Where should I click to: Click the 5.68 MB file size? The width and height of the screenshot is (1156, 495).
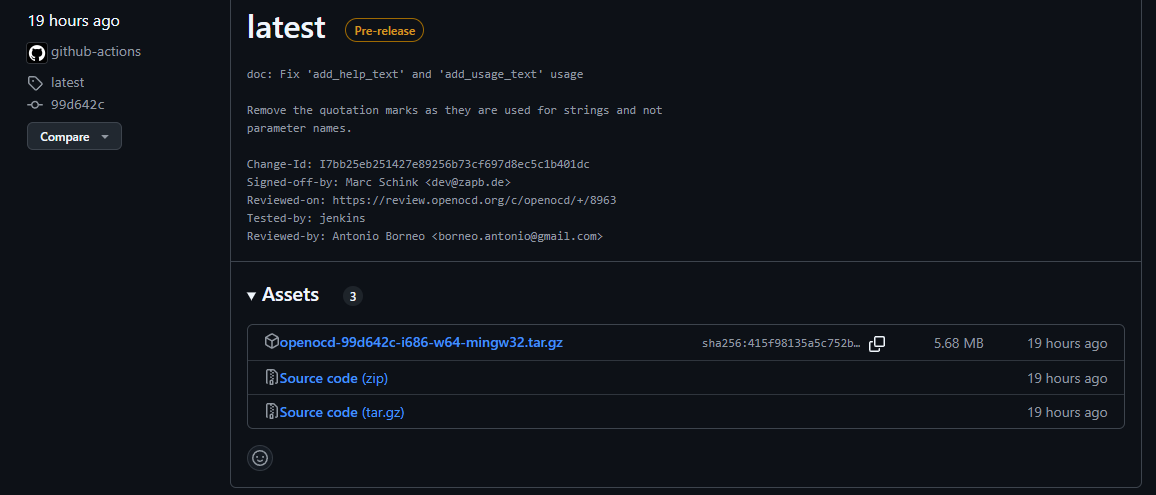(958, 343)
